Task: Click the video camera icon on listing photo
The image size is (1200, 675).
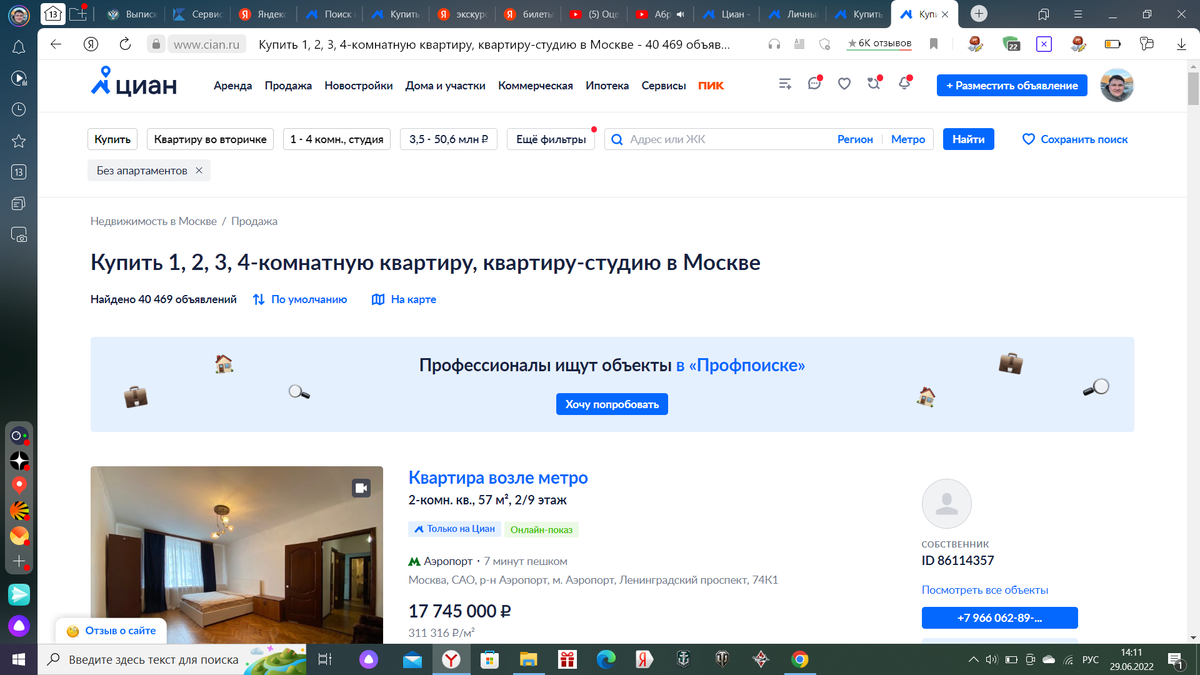Action: pos(362,487)
